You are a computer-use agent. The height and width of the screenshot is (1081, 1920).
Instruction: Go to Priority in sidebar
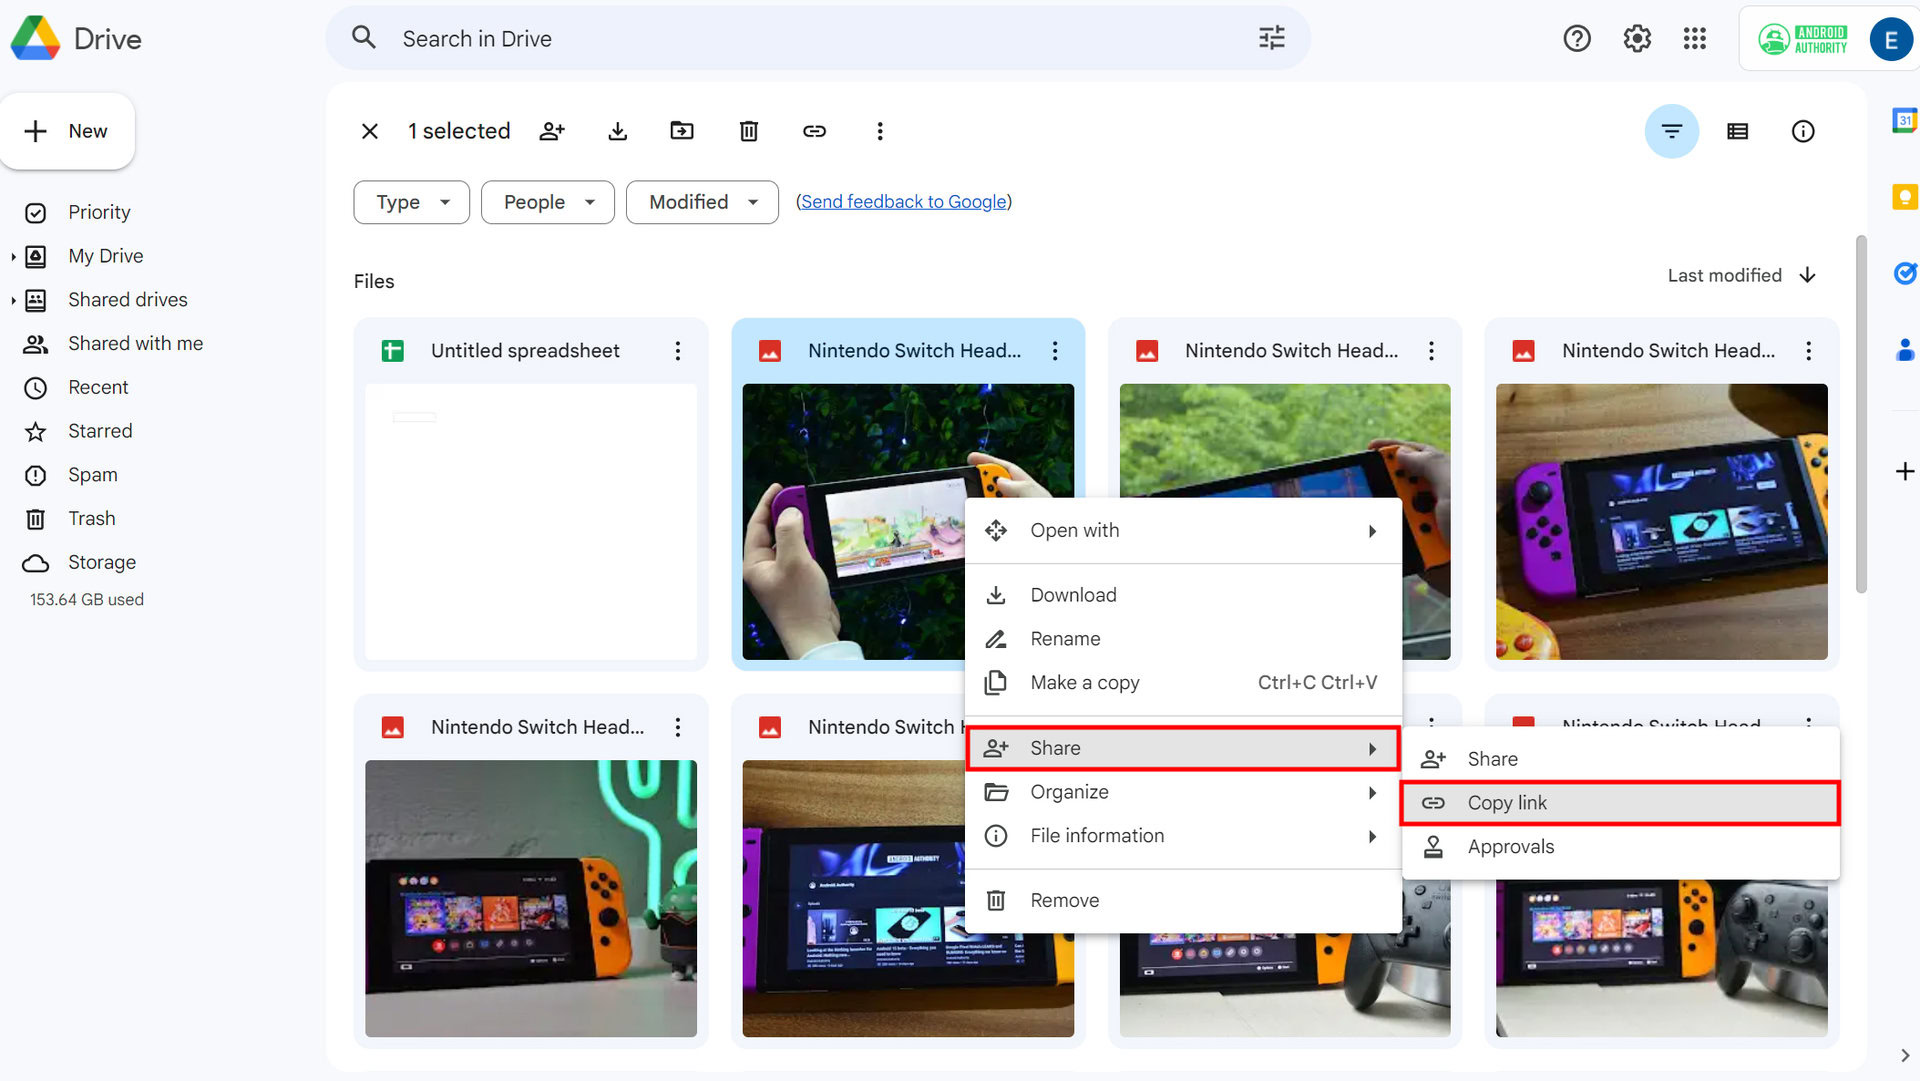click(x=99, y=212)
